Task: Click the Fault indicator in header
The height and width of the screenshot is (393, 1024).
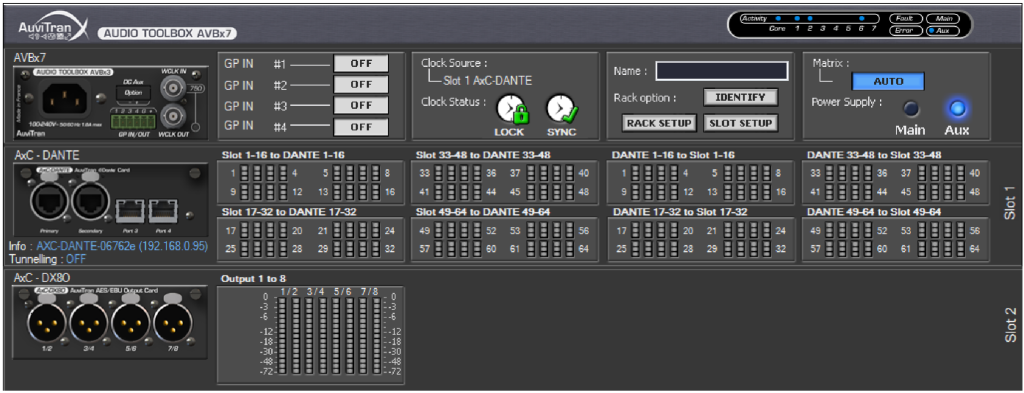Action: pos(905,19)
